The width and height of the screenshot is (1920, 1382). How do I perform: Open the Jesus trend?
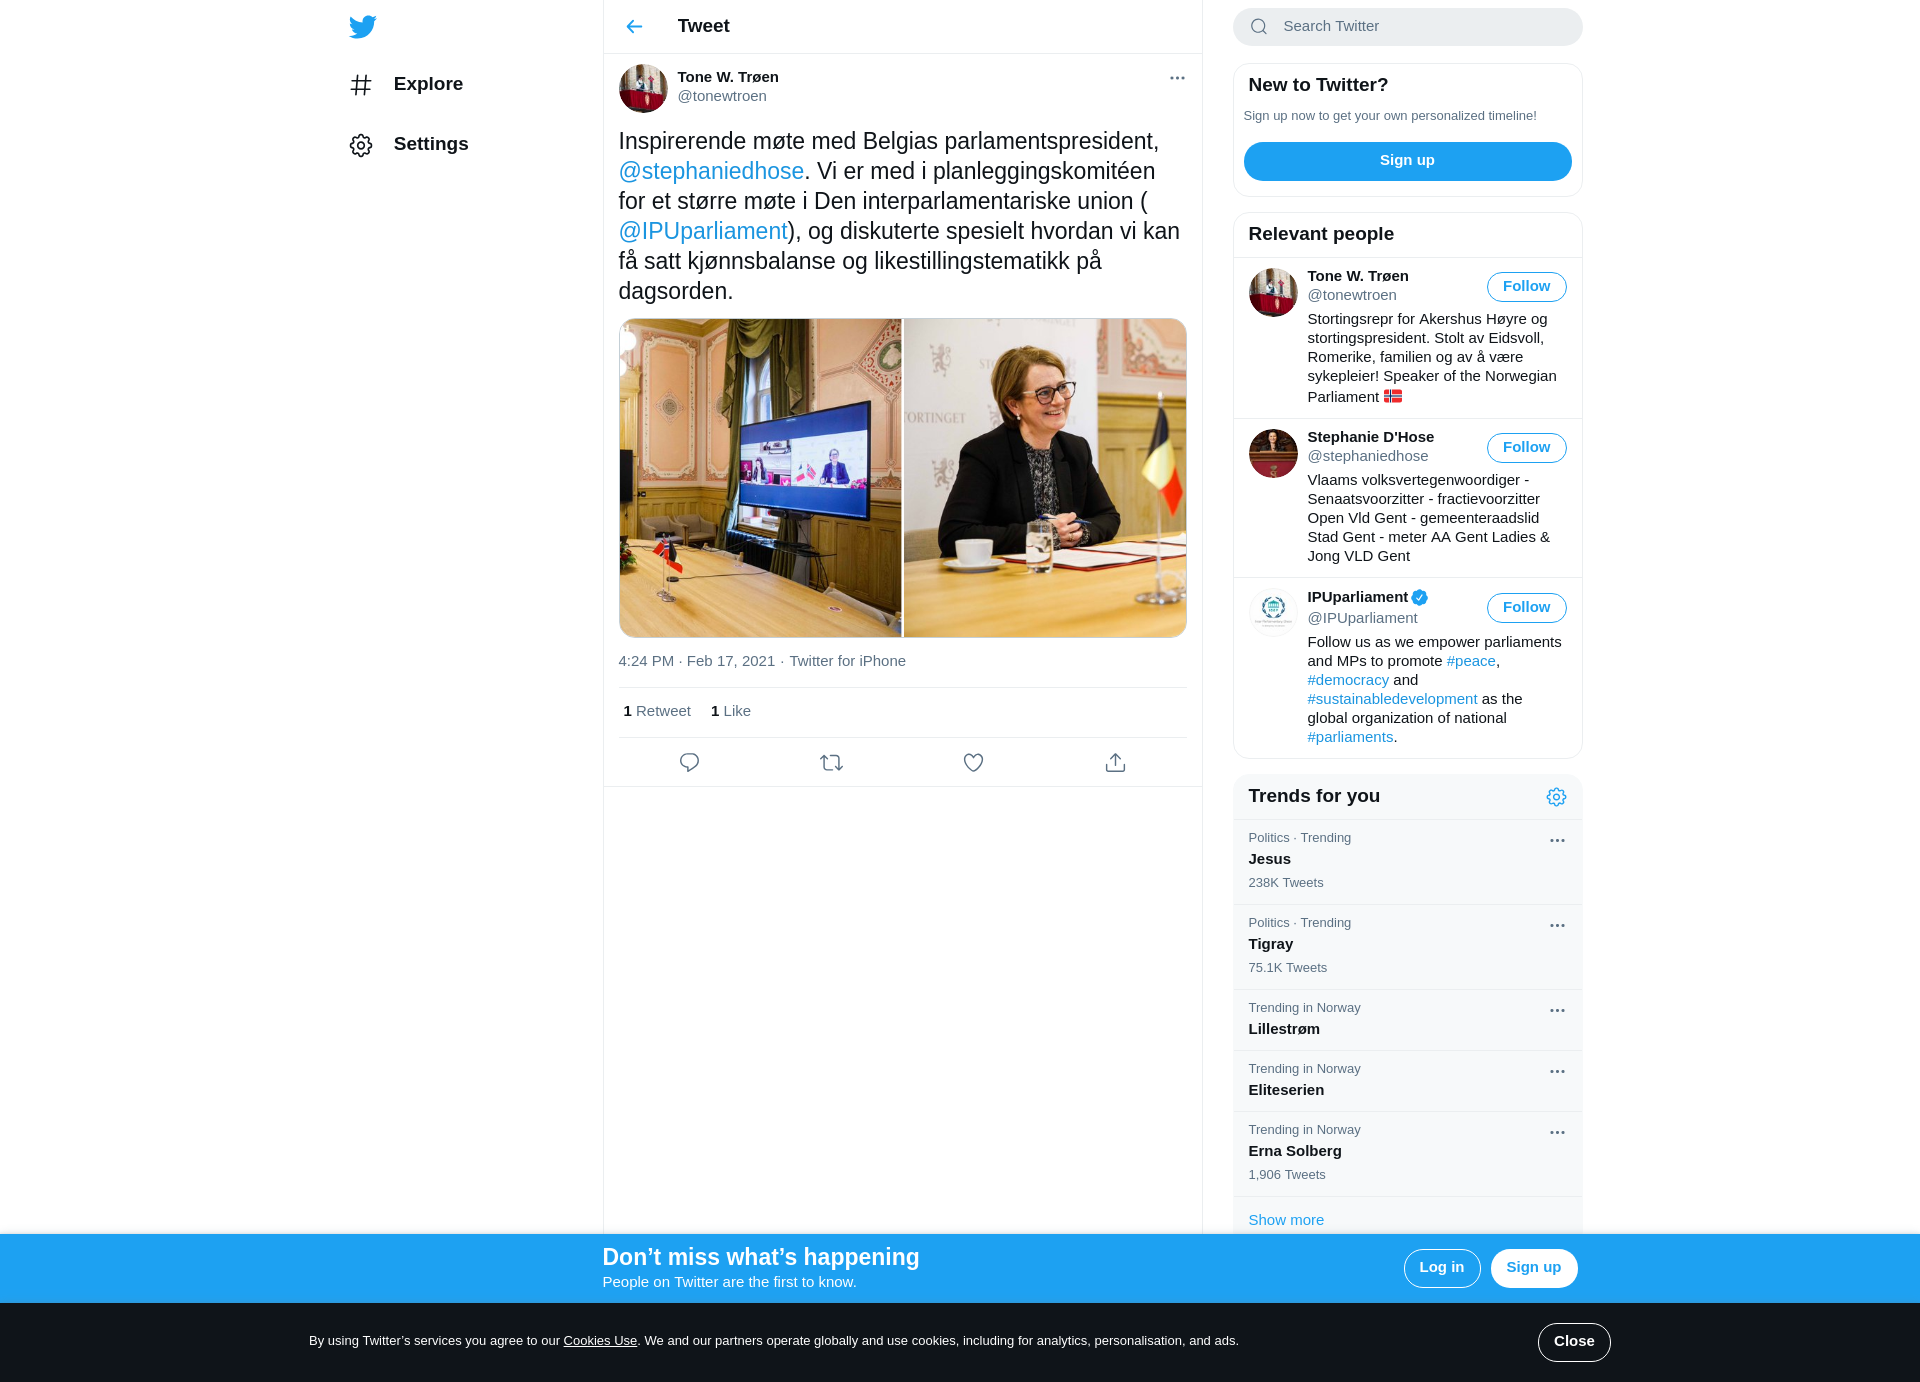pos(1407,862)
